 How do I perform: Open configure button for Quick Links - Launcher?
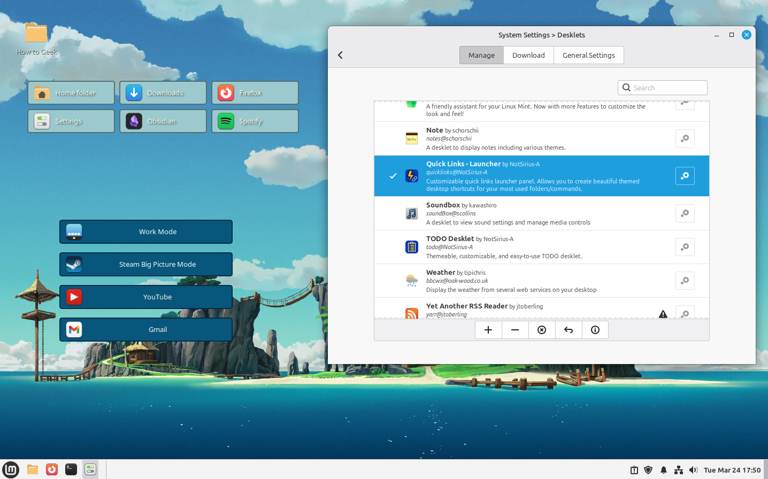(685, 176)
